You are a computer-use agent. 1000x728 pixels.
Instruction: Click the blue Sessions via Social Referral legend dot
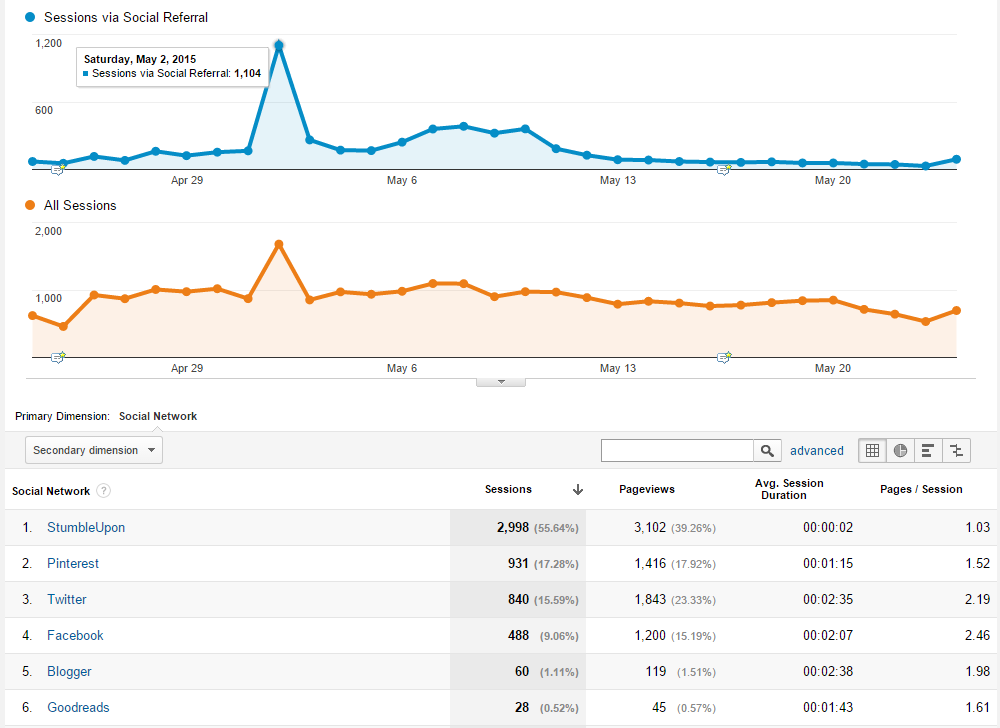pyautogui.click(x=30, y=17)
